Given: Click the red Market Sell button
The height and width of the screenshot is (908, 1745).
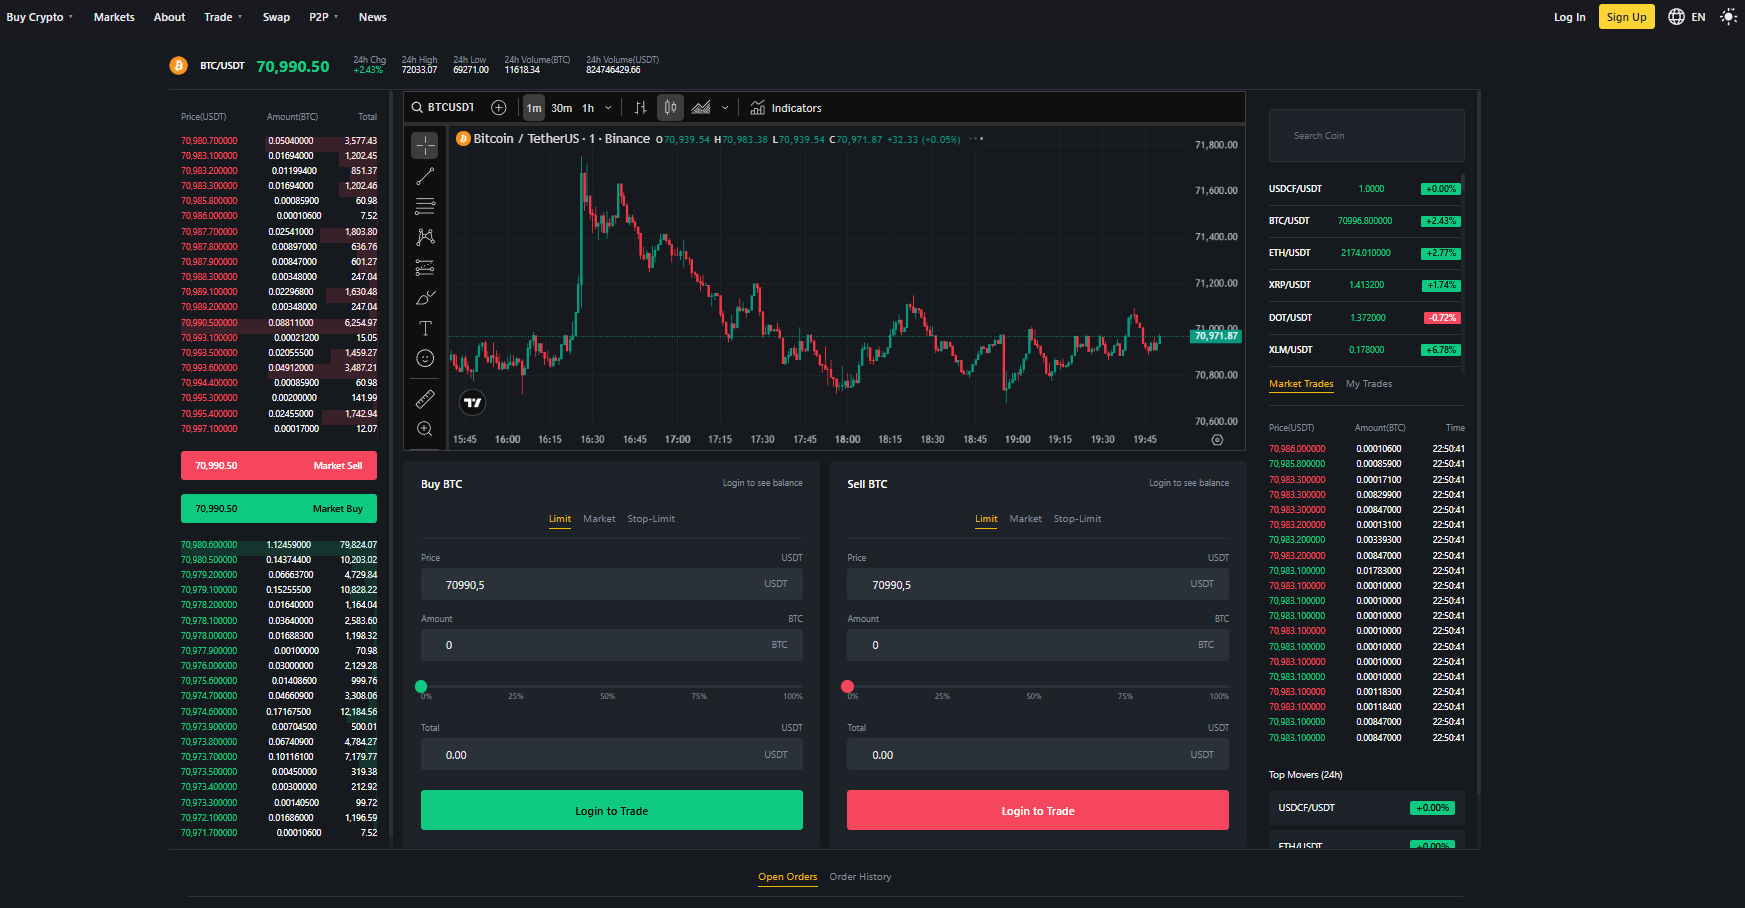Looking at the screenshot, I should [x=279, y=466].
